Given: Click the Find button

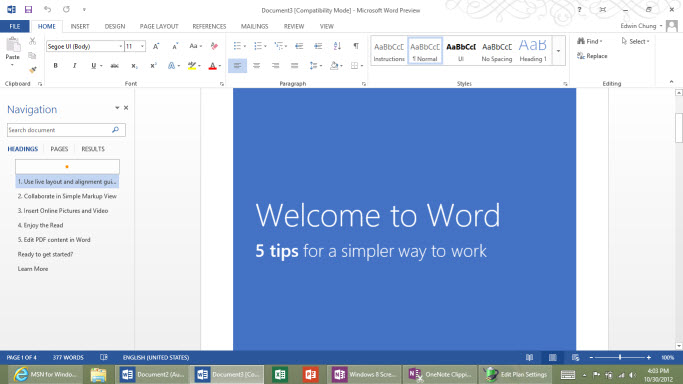Looking at the screenshot, I should (590, 41).
